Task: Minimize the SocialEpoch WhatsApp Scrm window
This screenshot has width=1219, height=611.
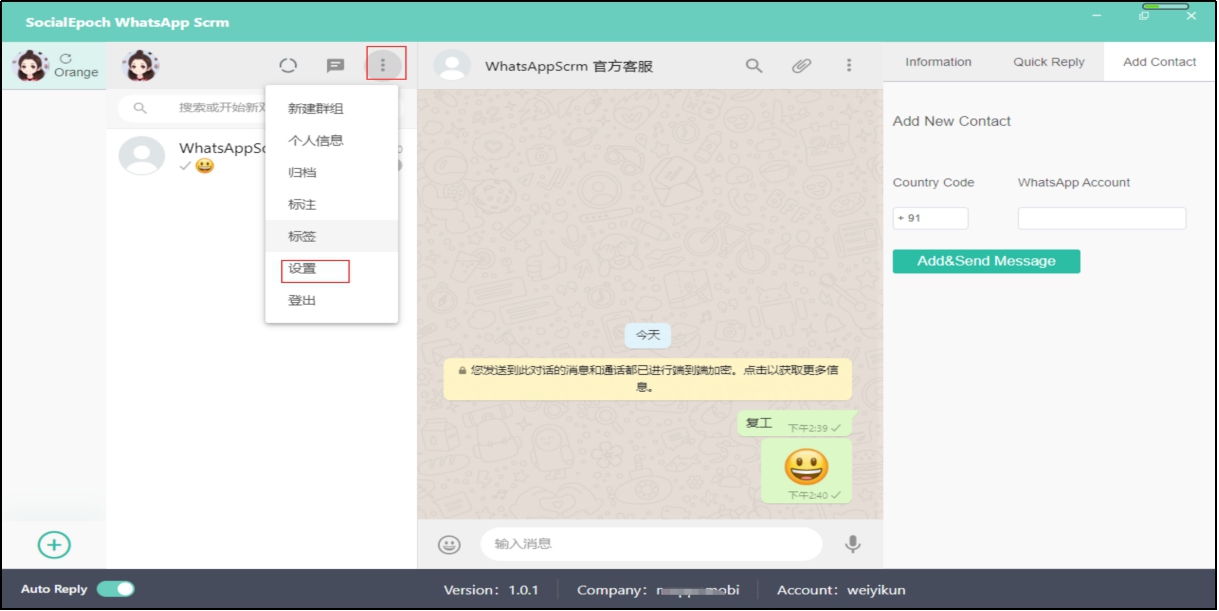Action: (x=1097, y=16)
